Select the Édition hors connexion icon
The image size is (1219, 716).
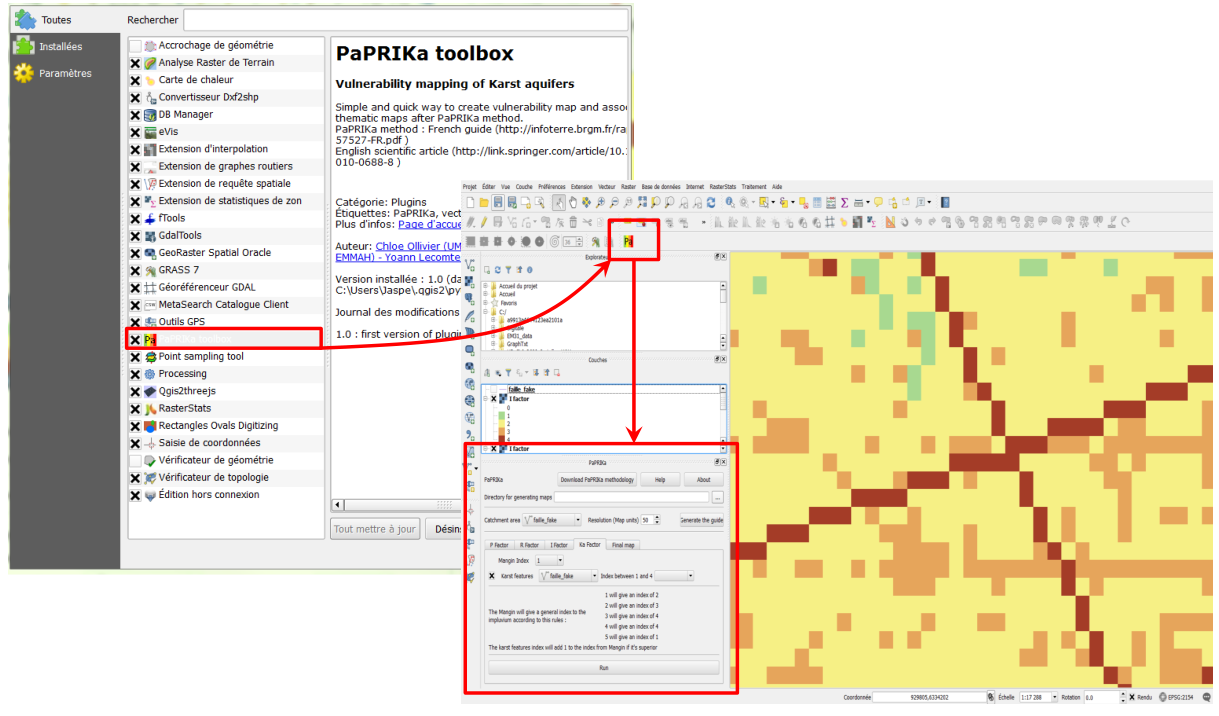[150, 495]
